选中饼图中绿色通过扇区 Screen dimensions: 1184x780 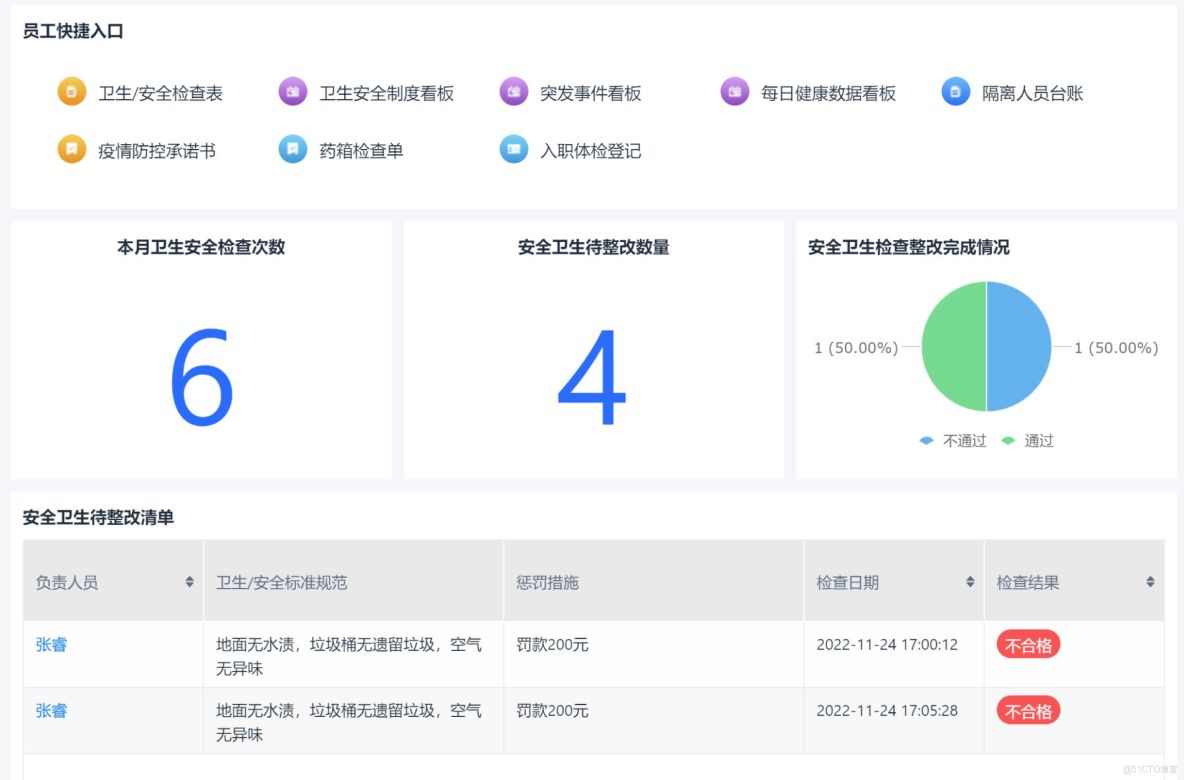click(x=955, y=347)
